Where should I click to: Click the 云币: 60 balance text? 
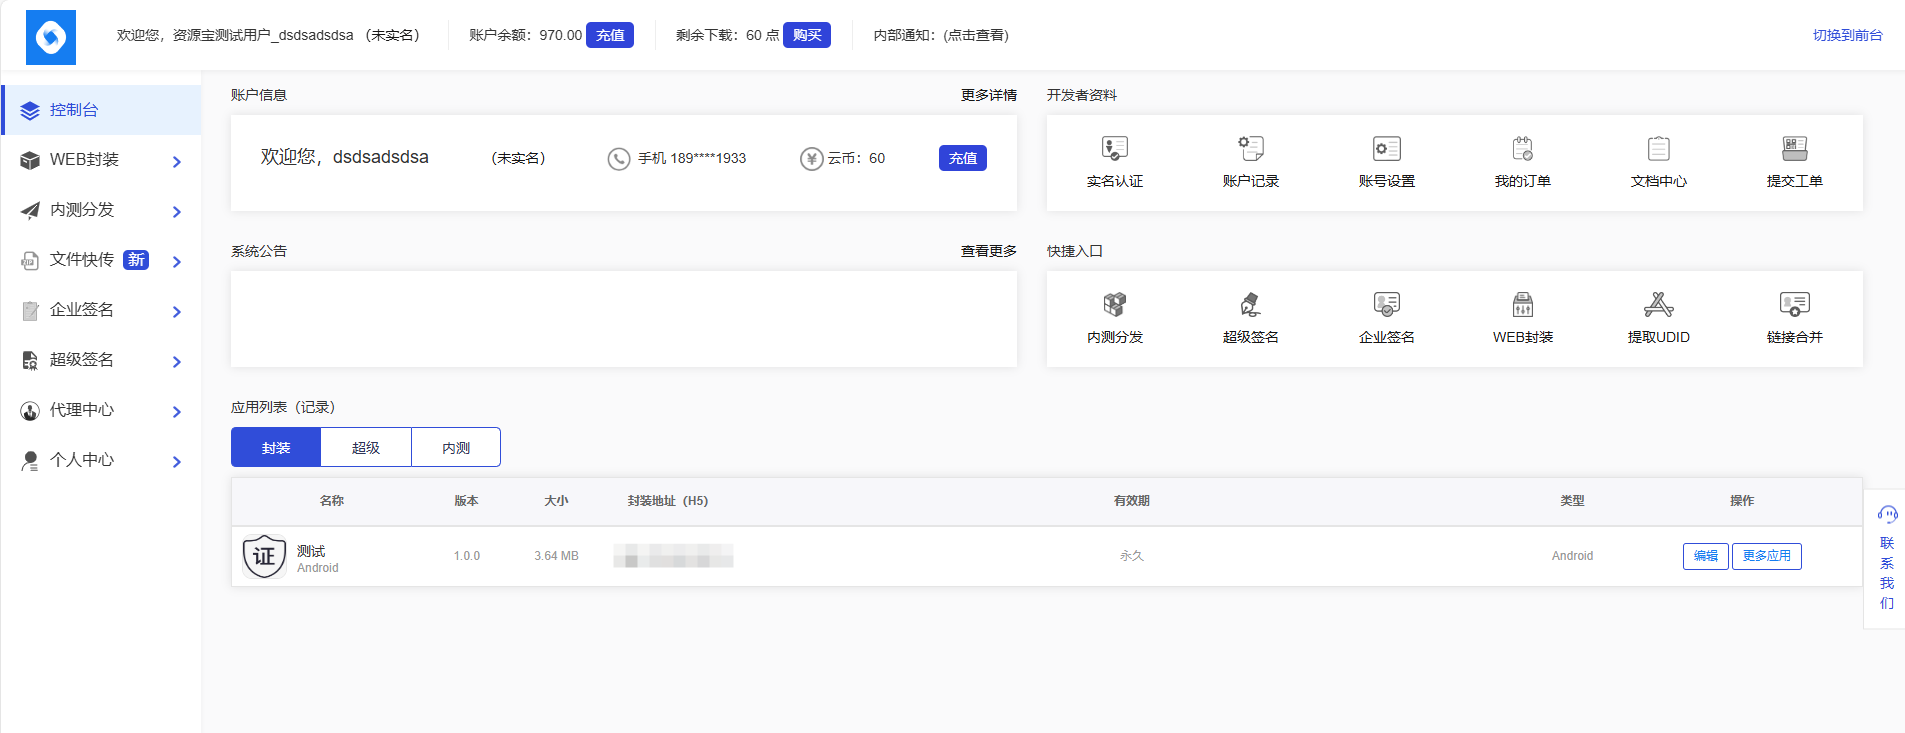click(x=856, y=158)
